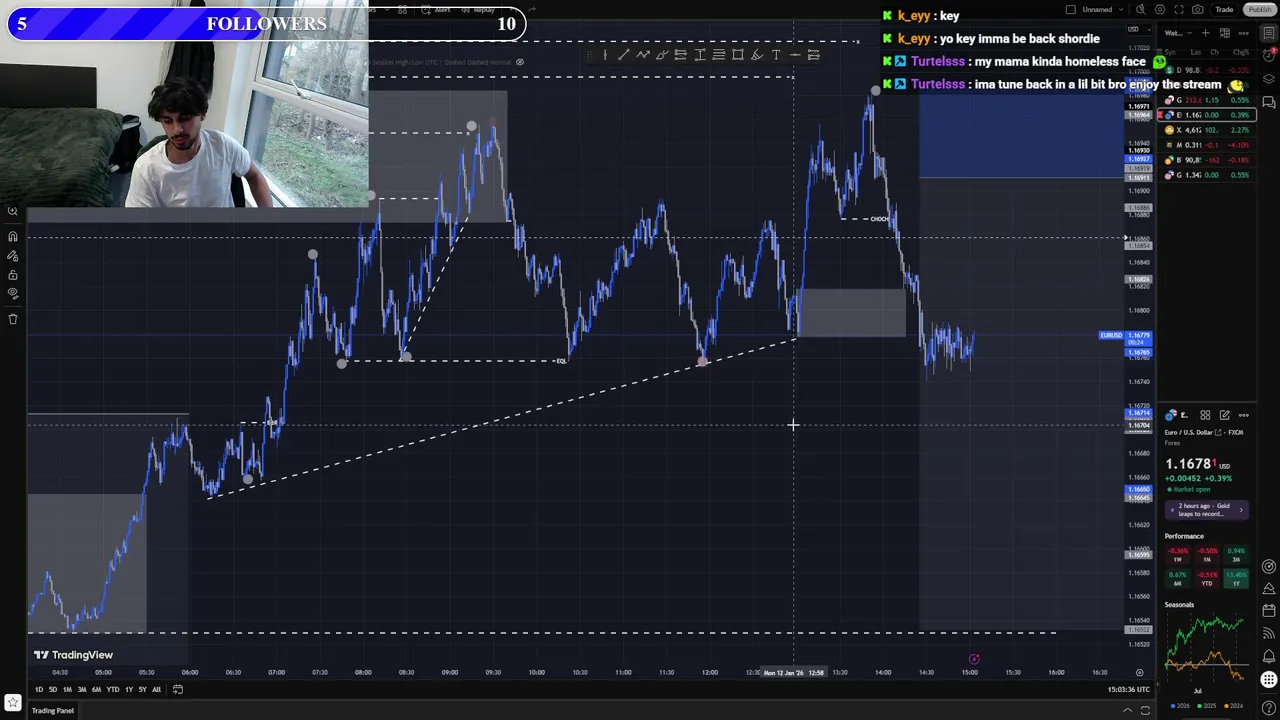
Task: Toggle indicator visibility eye for Session High/Low
Action: (519, 62)
